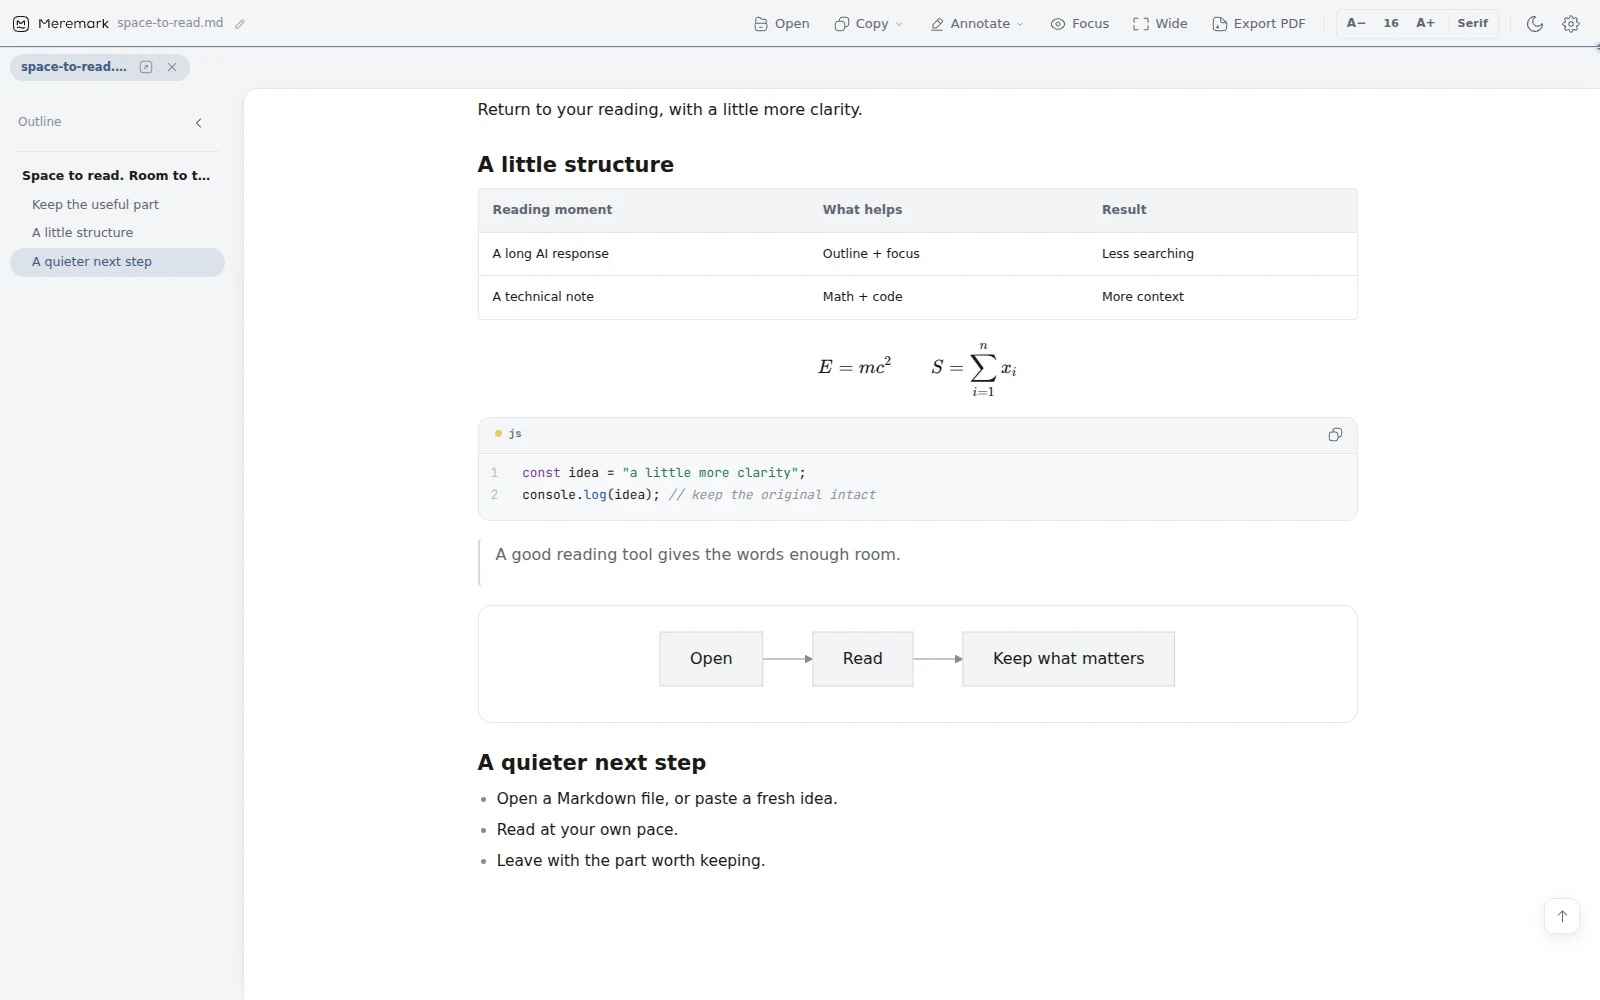The height and width of the screenshot is (1000, 1600).
Task: Click the pop-out icon on the file tab
Action: pyautogui.click(x=146, y=67)
